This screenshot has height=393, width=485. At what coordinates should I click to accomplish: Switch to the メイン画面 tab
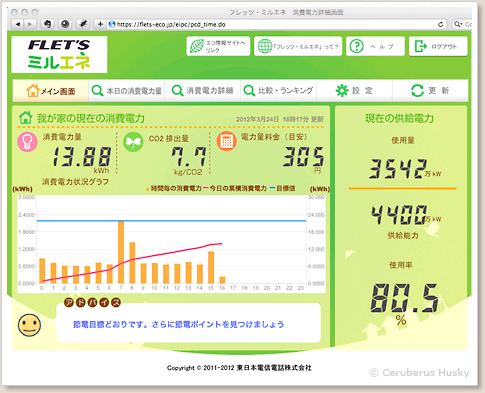pos(51,90)
